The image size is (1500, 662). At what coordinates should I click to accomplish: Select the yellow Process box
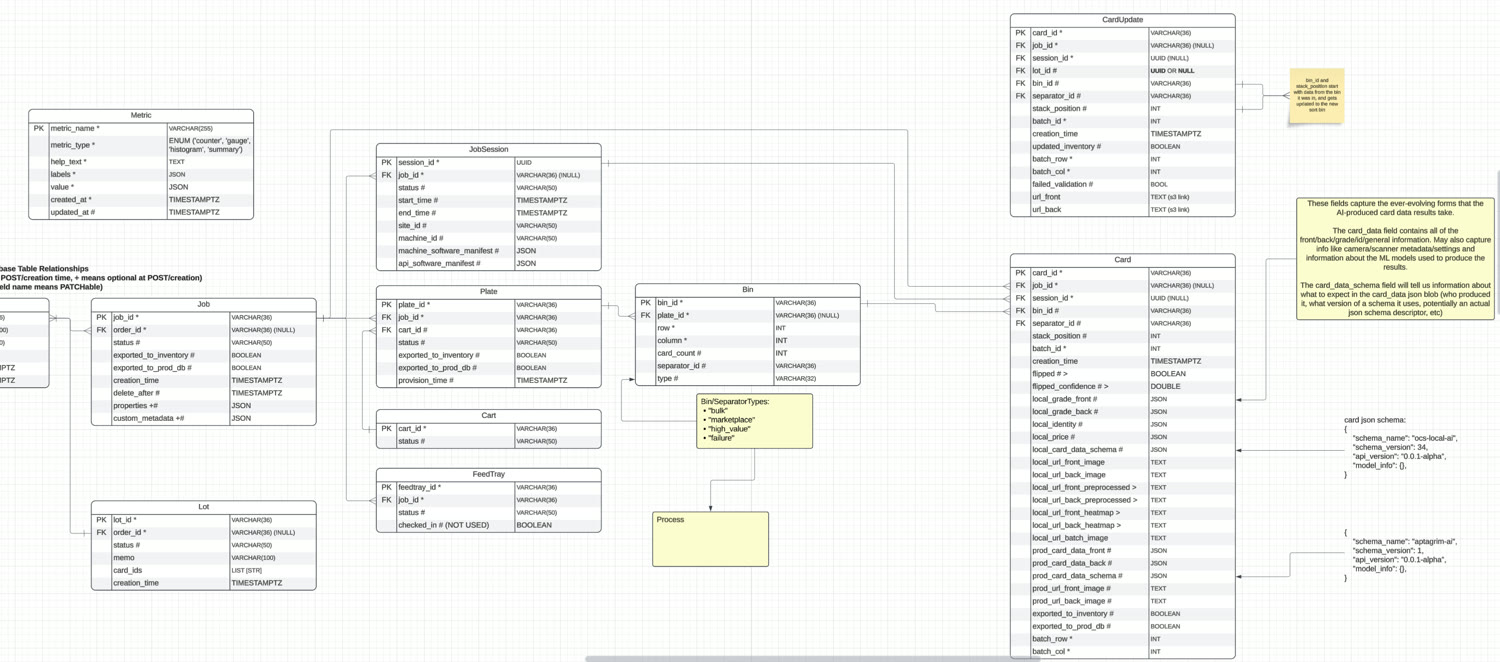[x=711, y=540]
